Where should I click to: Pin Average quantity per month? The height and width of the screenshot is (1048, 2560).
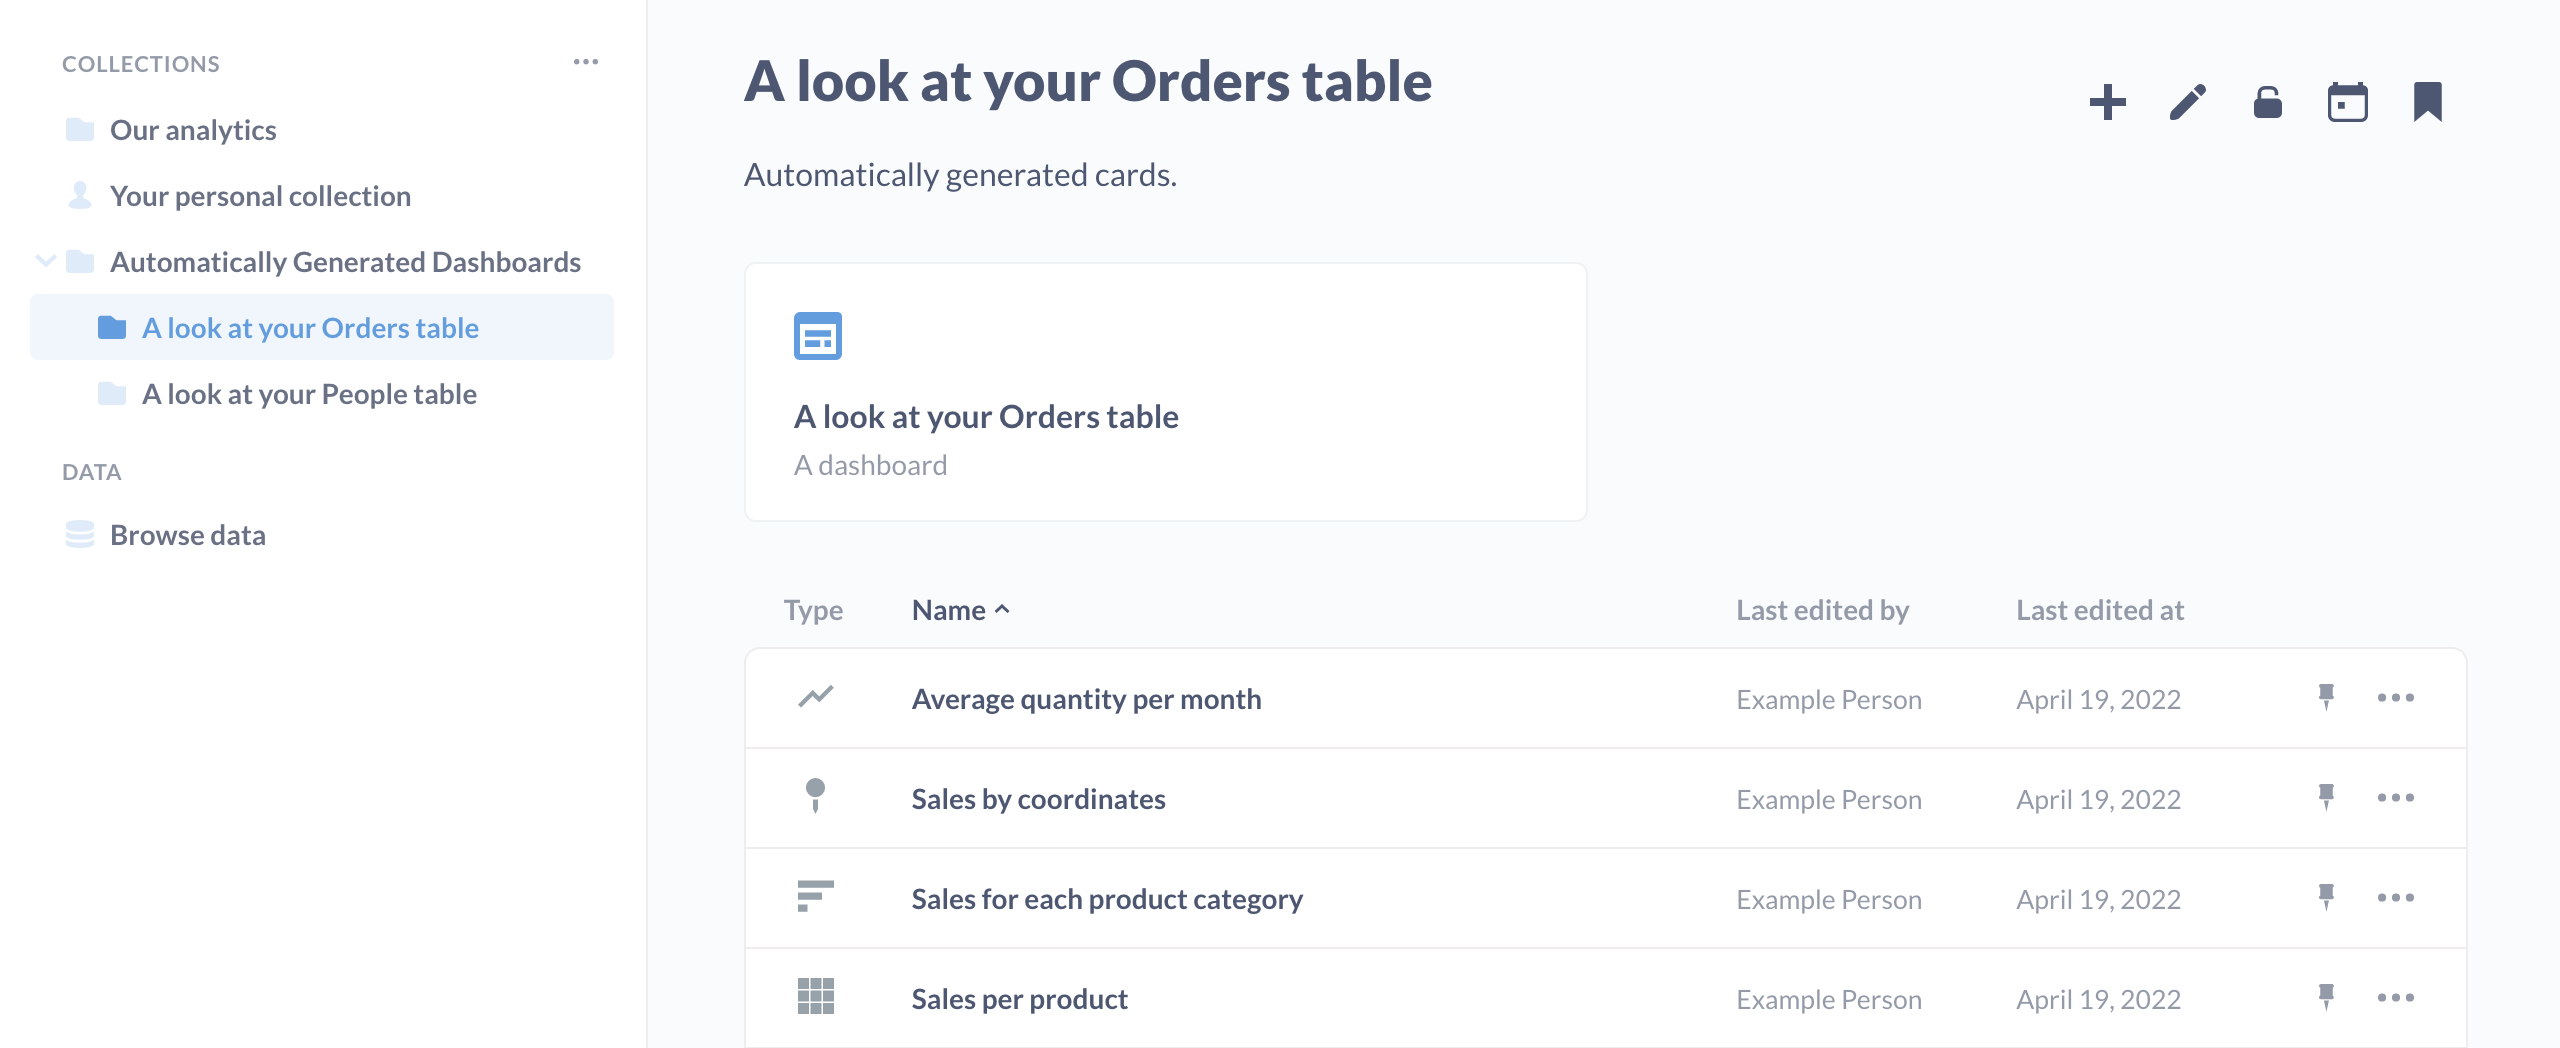click(x=2326, y=697)
